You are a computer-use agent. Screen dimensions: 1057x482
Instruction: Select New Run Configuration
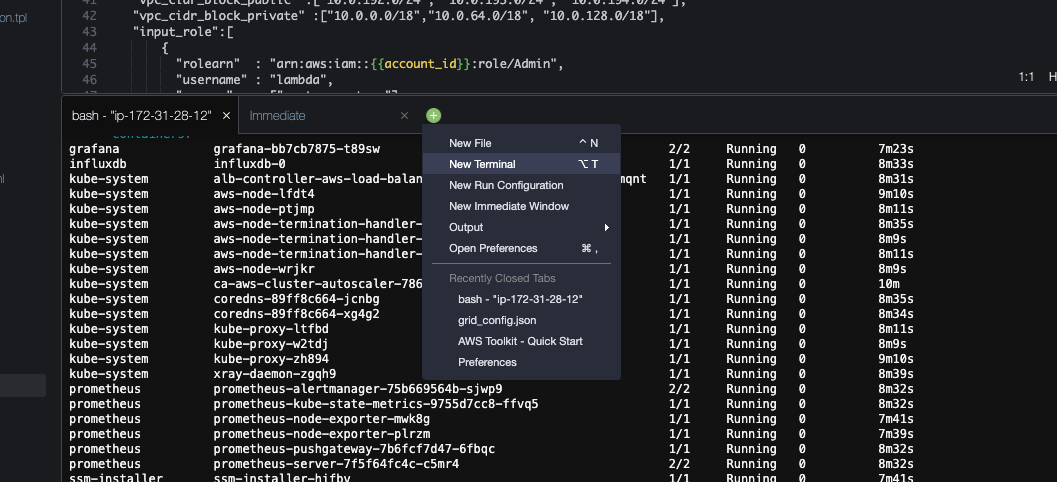506,185
